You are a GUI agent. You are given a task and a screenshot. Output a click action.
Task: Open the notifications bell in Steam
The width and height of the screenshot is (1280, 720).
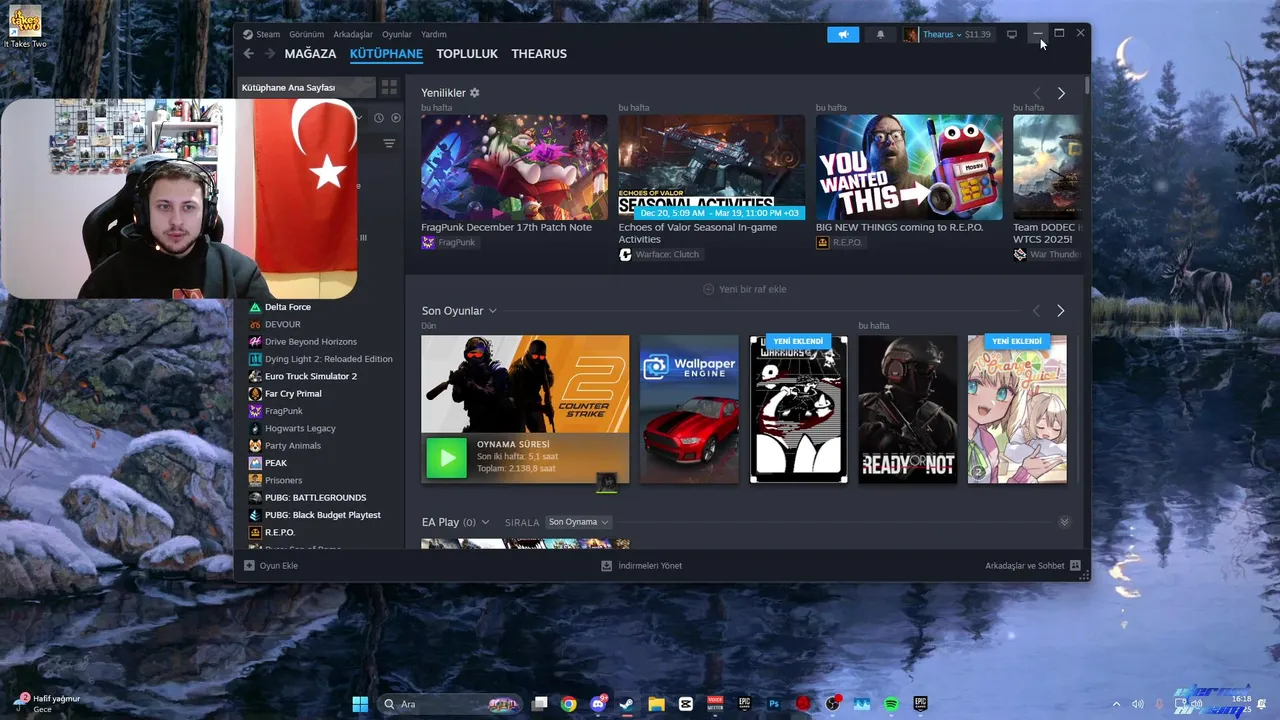880,34
